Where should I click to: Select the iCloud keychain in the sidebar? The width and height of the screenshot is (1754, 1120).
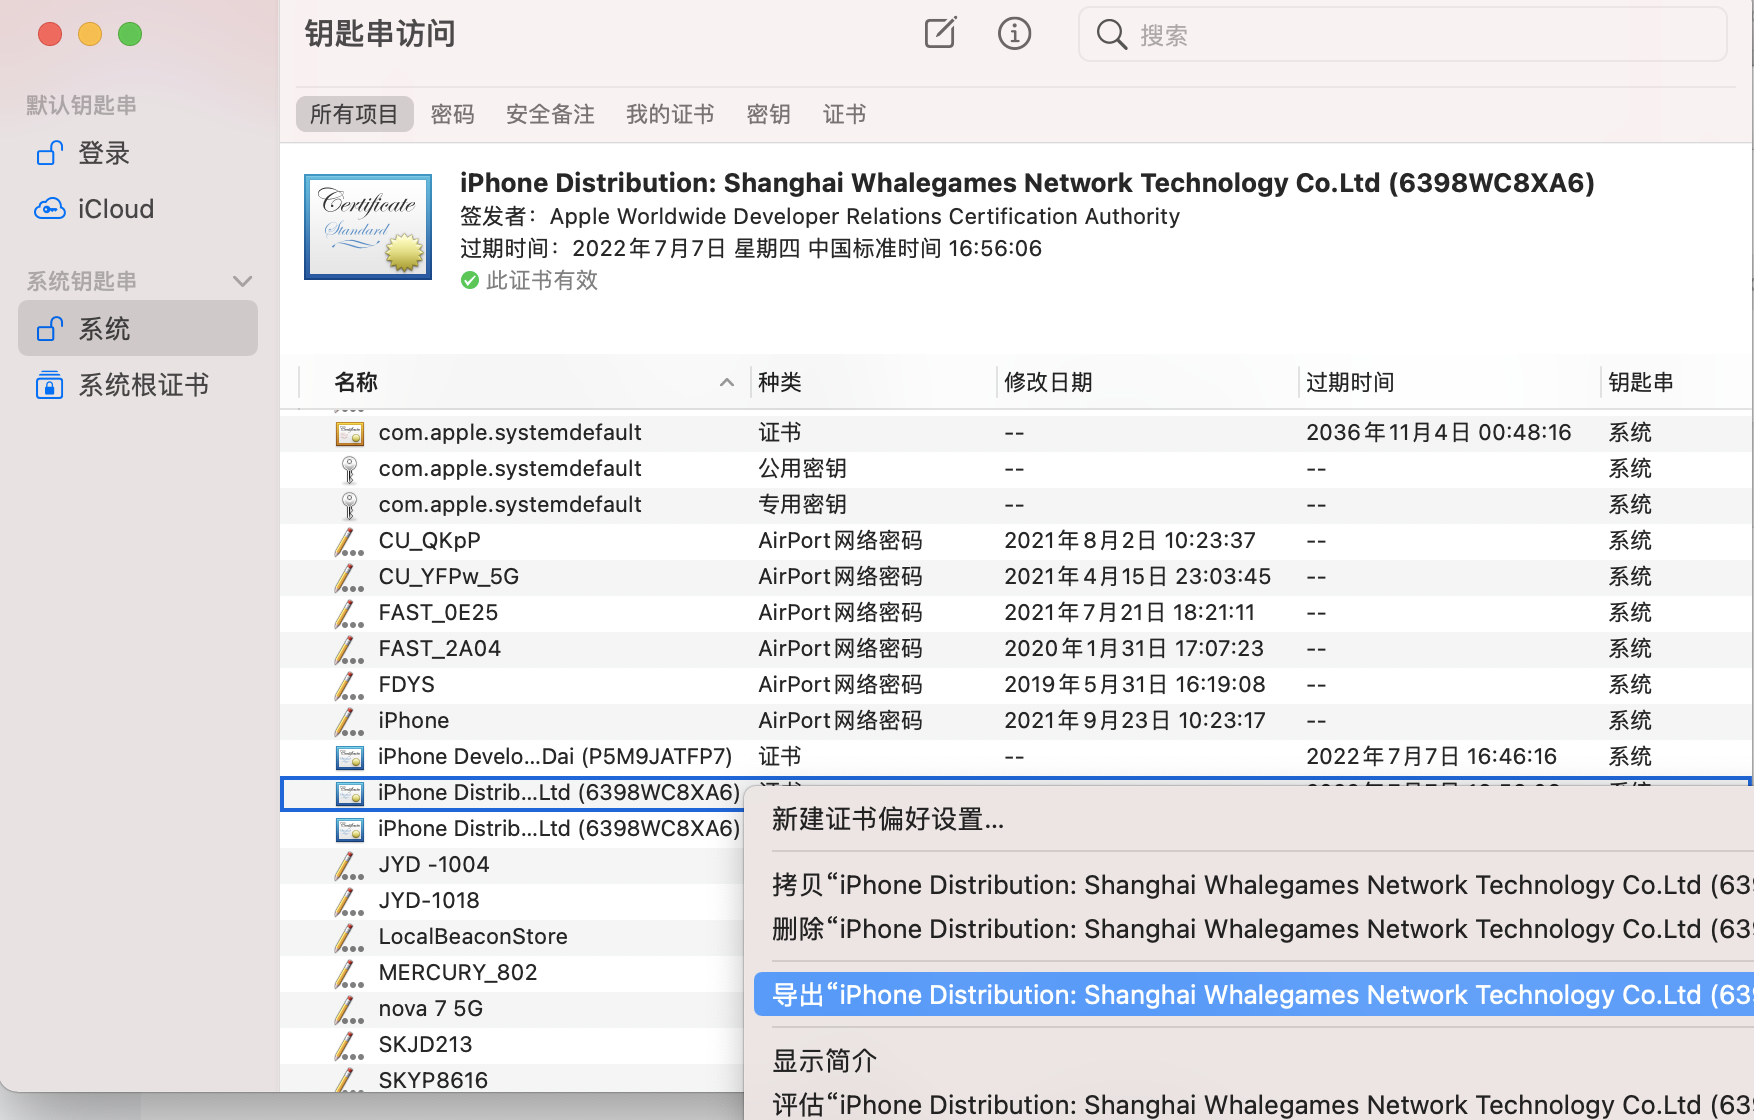pos(138,209)
